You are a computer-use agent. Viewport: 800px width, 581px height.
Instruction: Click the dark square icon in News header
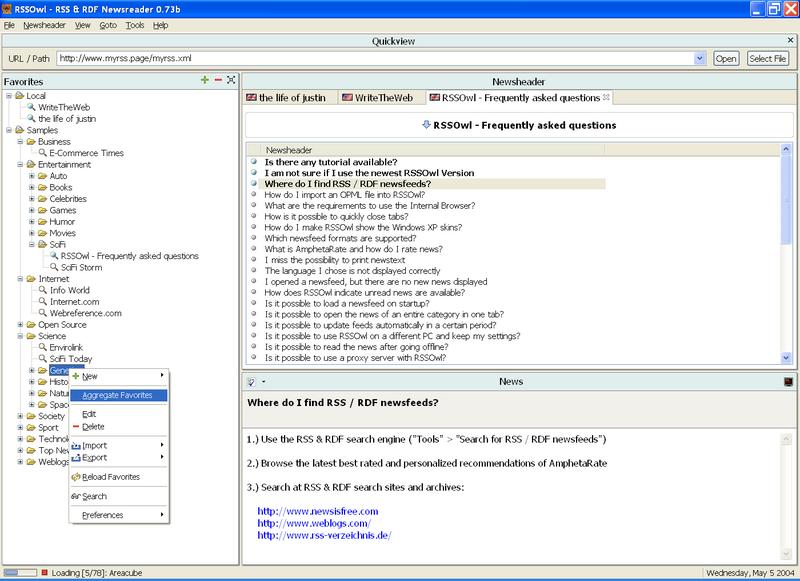click(788, 382)
